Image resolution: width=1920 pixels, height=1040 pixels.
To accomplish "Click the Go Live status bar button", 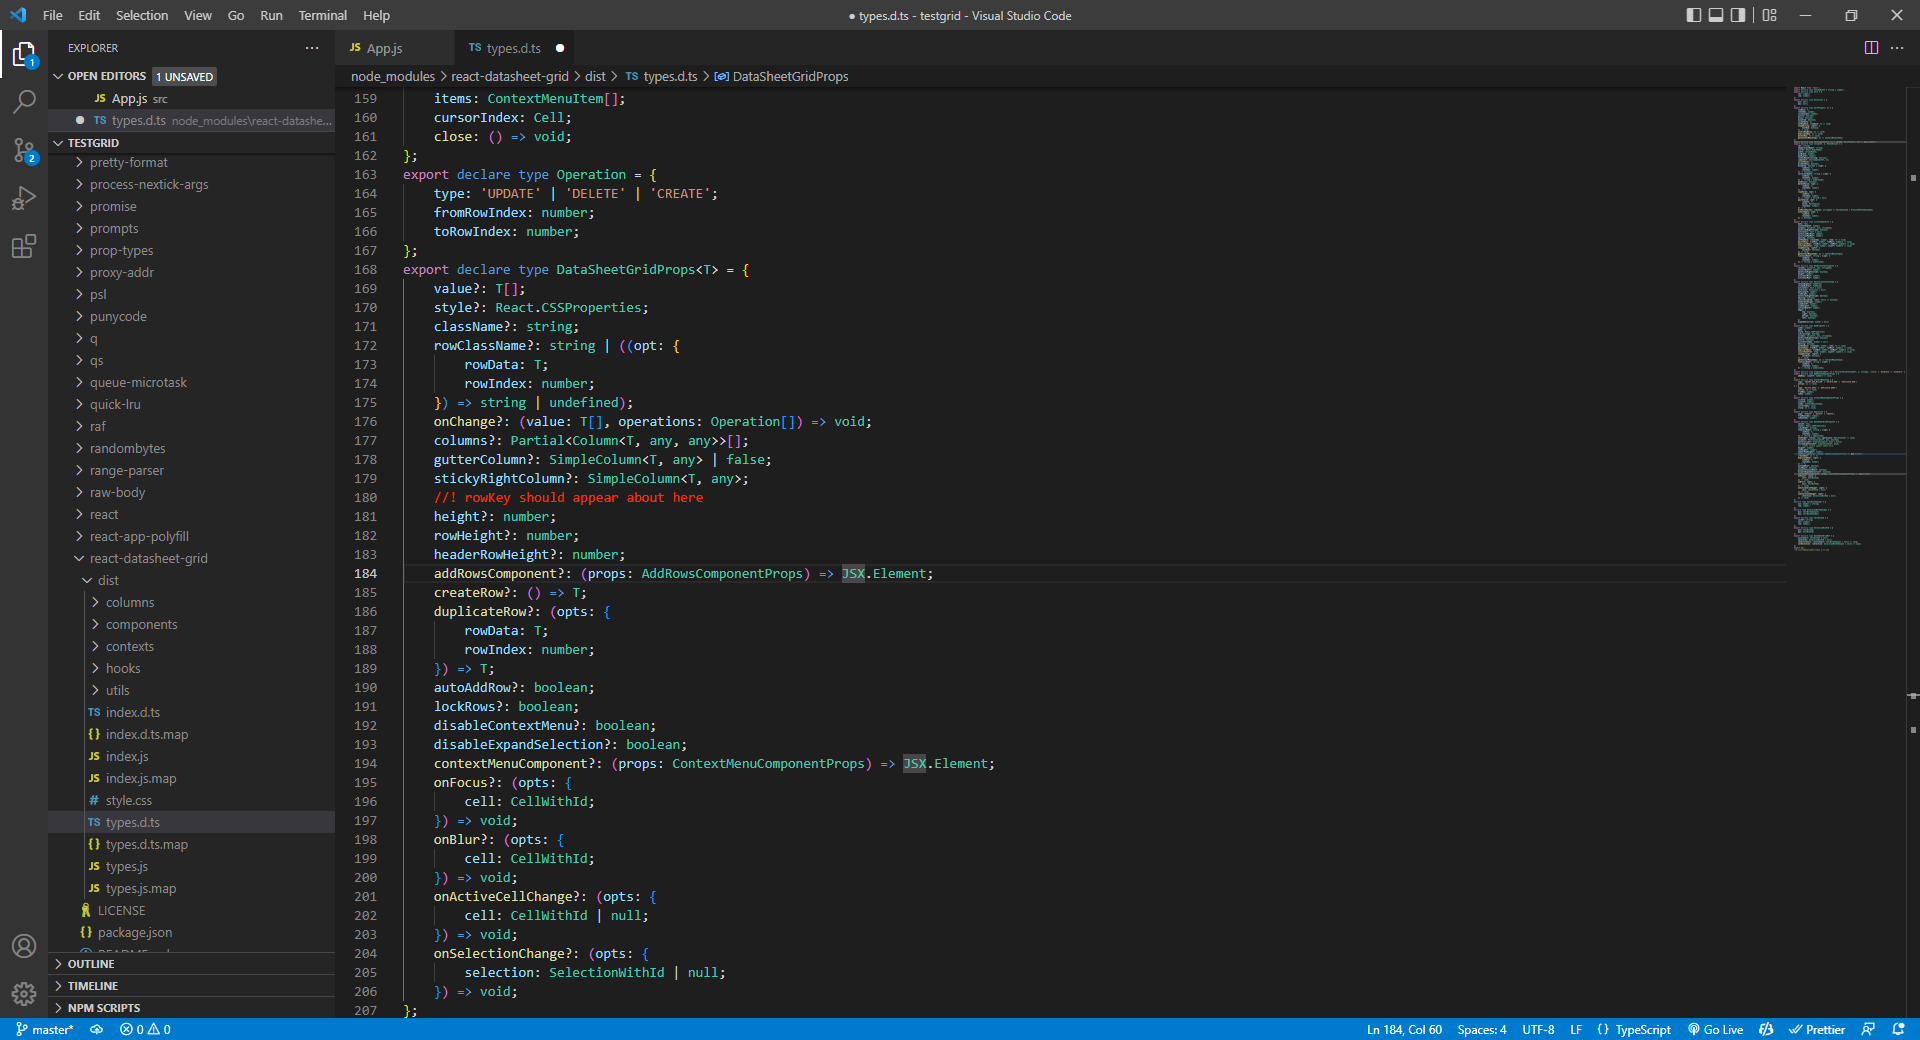I will click(x=1716, y=1029).
